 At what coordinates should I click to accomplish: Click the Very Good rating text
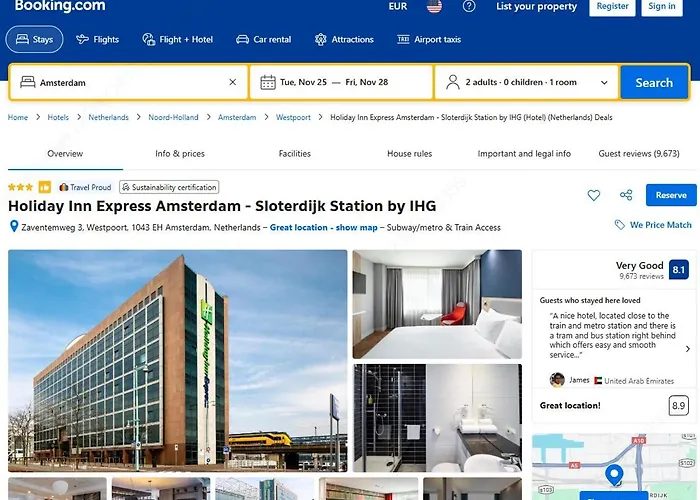tap(639, 266)
